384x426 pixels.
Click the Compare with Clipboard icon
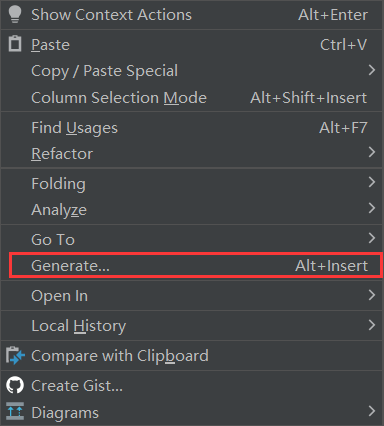[x=15, y=355]
